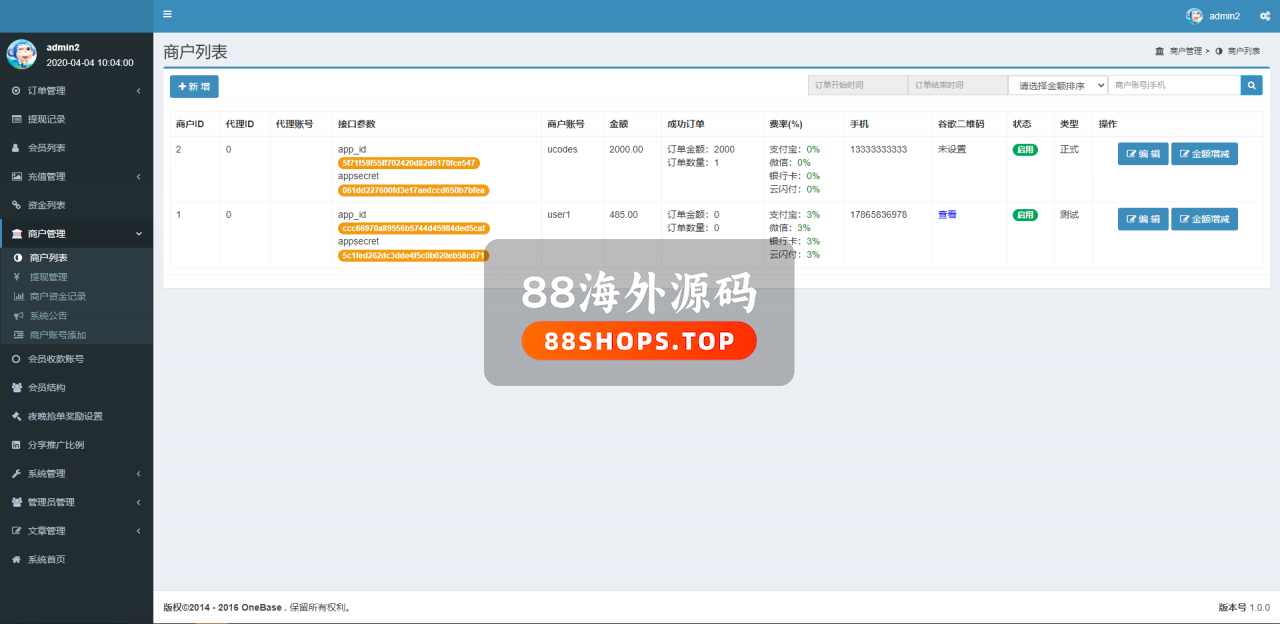1280x624 pixels.
Task: Click 查看 link for Google QR code
Action: (x=947, y=215)
